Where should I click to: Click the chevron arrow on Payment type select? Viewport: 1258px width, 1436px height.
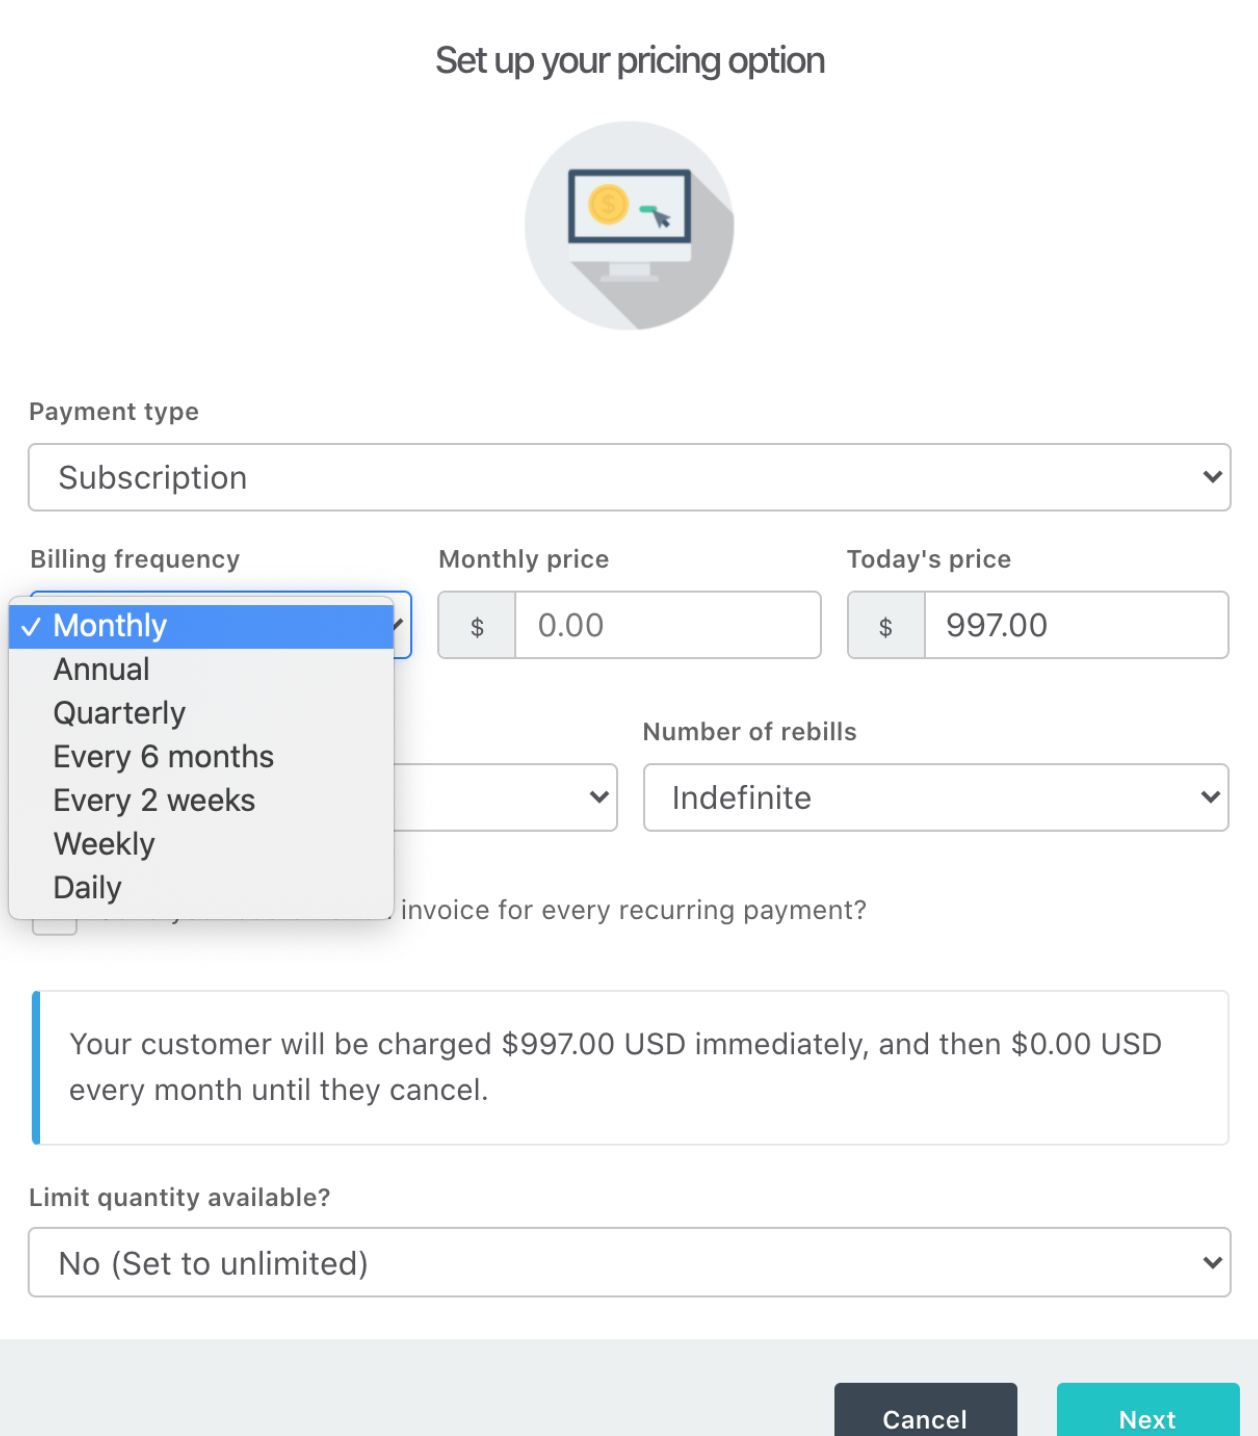[1212, 478]
